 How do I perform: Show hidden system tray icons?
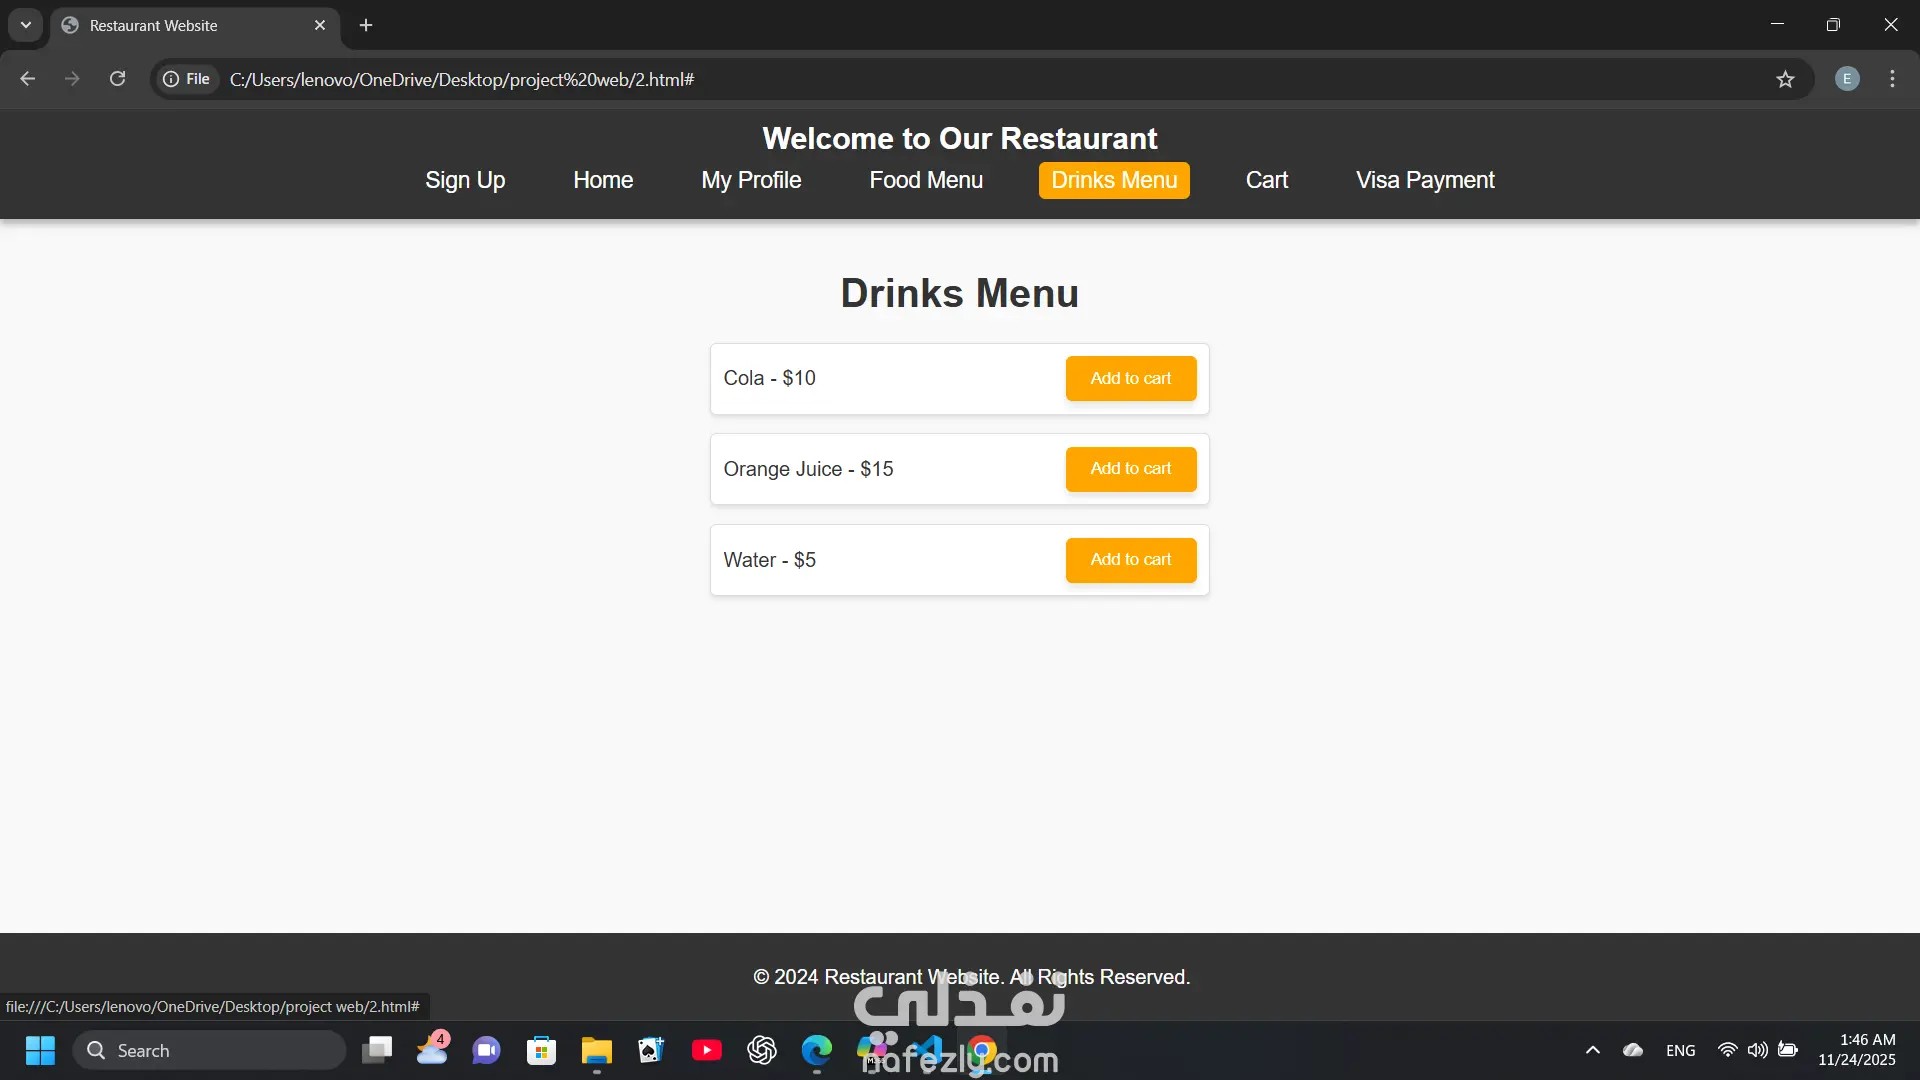[1593, 1051]
